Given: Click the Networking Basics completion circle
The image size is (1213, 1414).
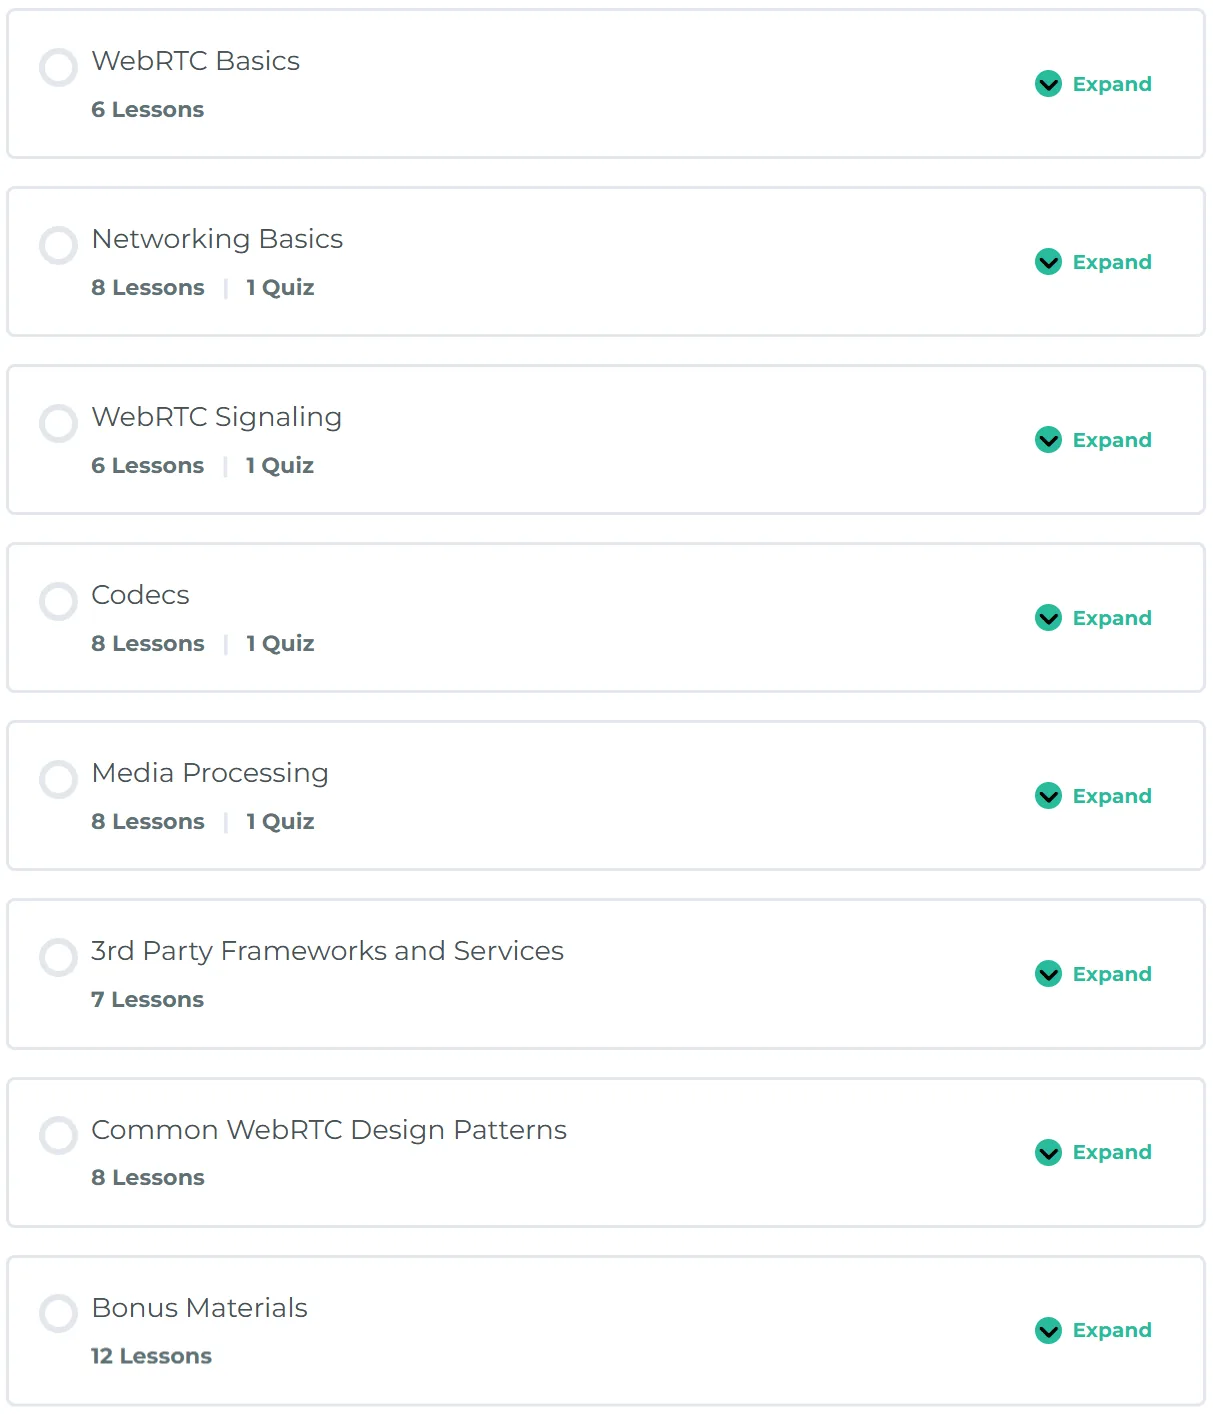Looking at the screenshot, I should [x=58, y=245].
